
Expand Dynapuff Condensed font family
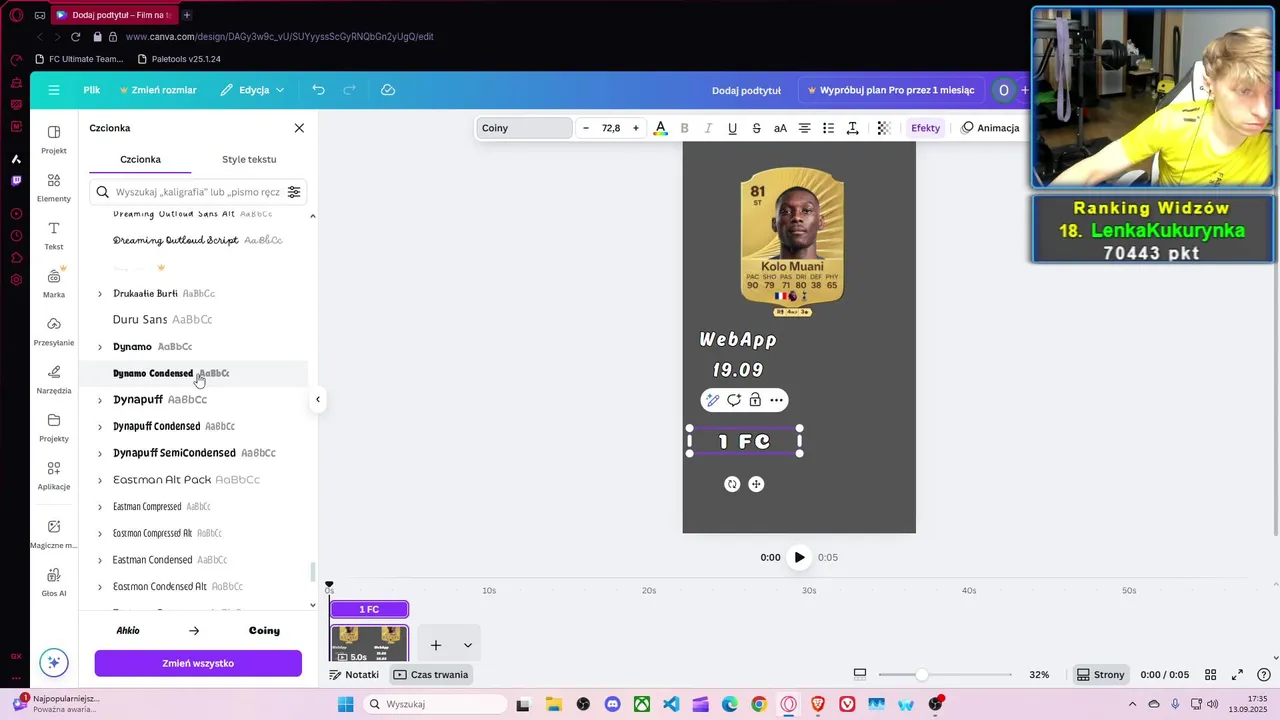[99, 427]
